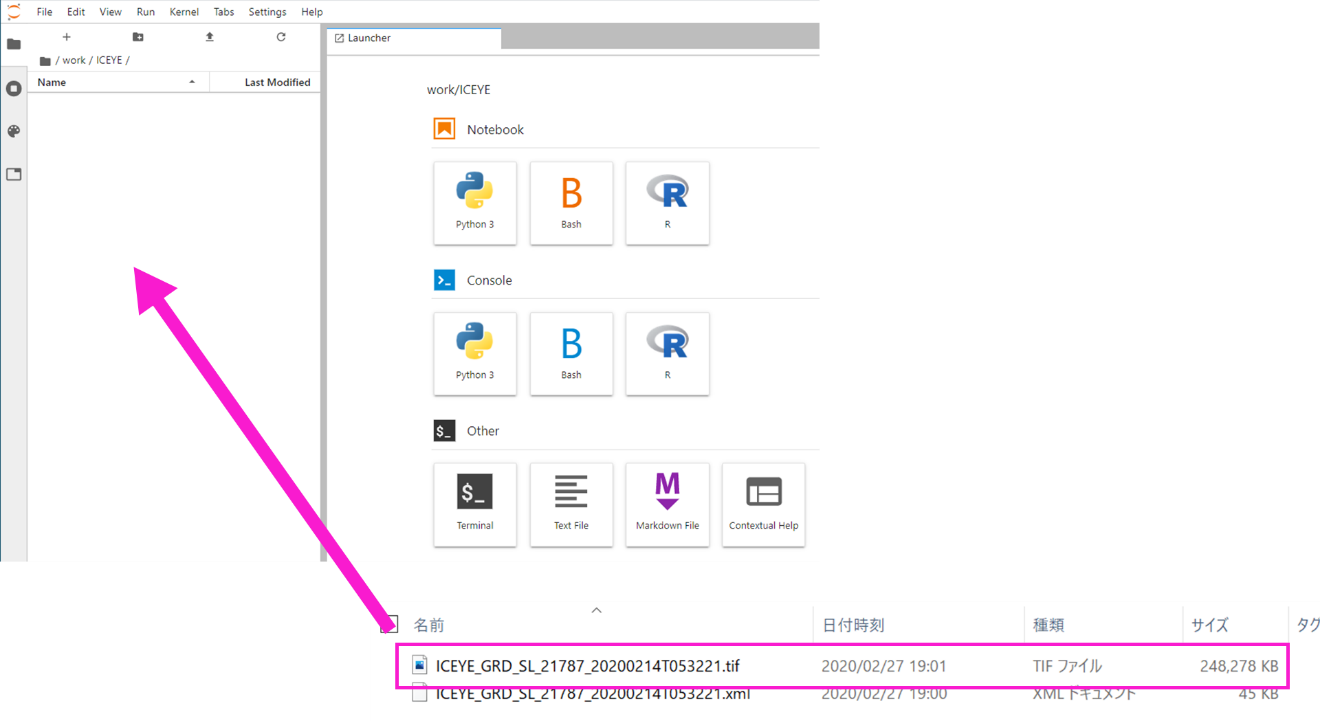Go to the work folder breadcrumb

click(74, 60)
